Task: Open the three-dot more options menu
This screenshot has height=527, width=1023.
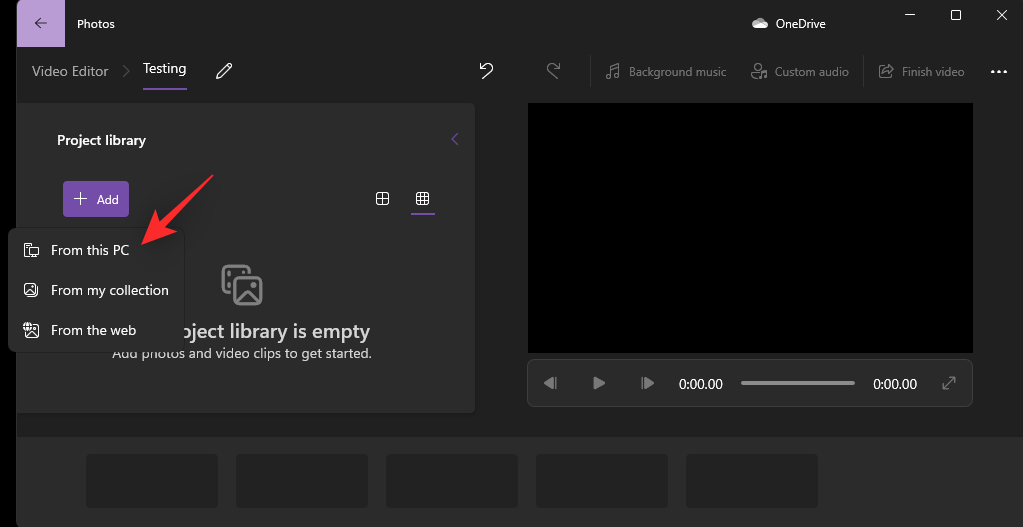Action: (x=999, y=72)
